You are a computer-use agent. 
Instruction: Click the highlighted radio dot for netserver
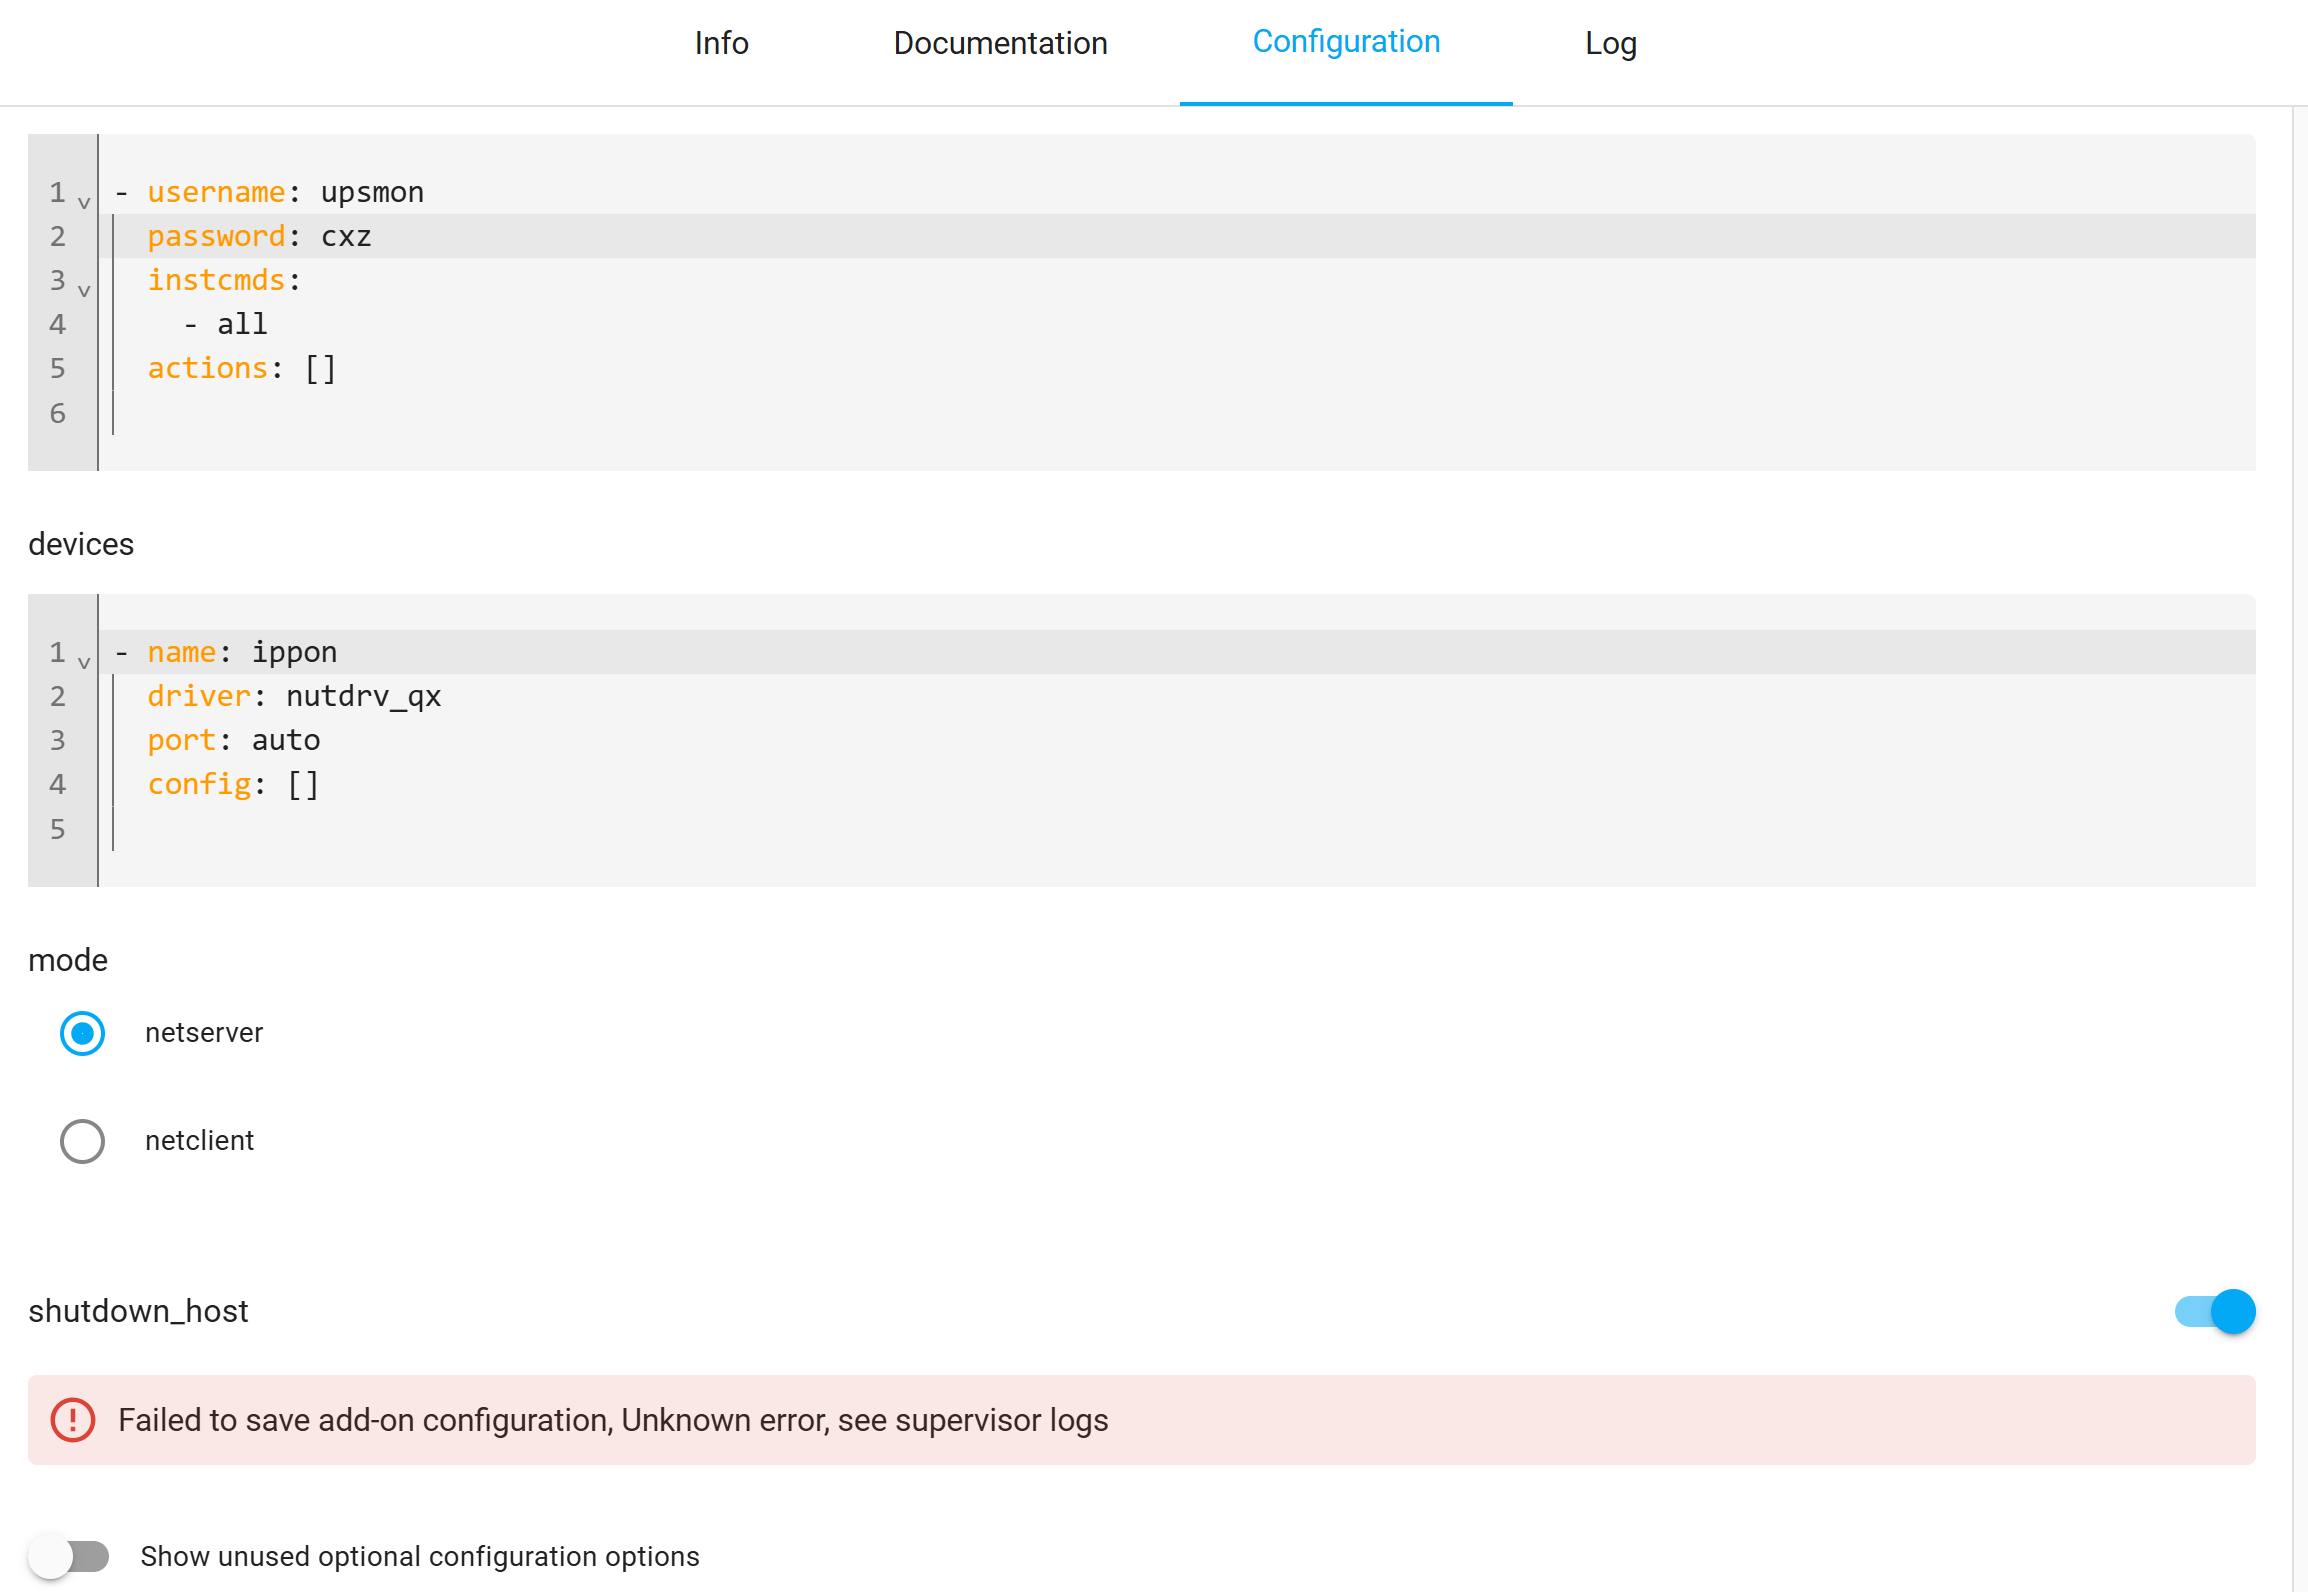coord(82,1034)
